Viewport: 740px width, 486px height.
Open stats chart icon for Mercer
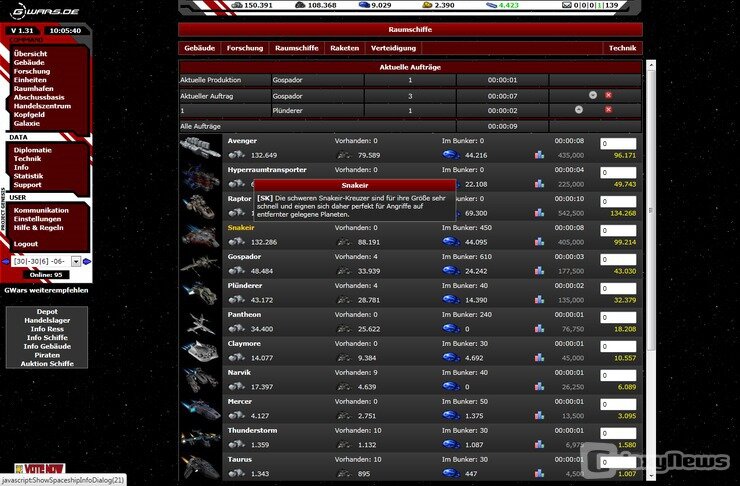click(x=539, y=416)
